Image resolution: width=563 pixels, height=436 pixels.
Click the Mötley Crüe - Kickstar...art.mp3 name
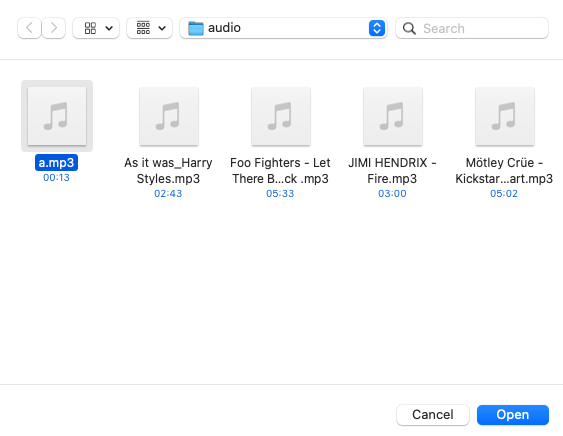coord(504,171)
